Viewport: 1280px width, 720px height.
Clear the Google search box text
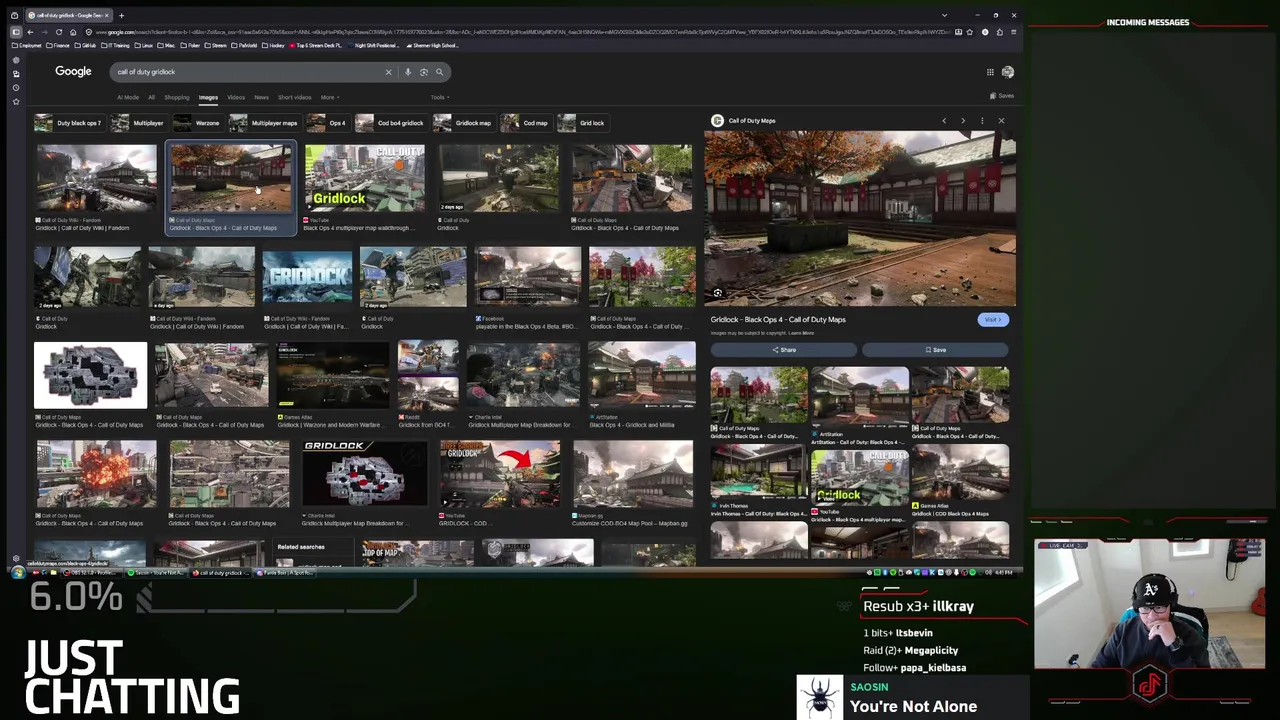388,72
